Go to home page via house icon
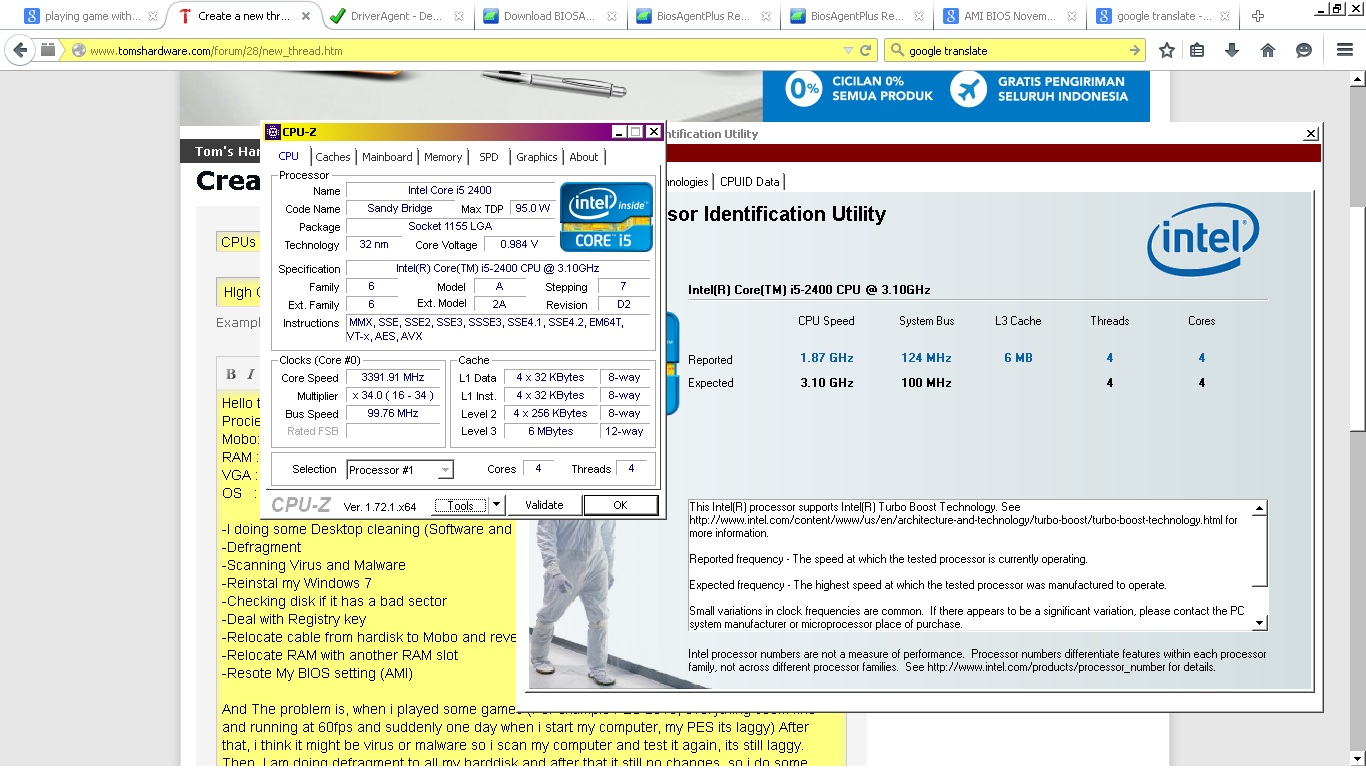Screen dimensions: 1366x768 pyautogui.click(x=1268, y=50)
